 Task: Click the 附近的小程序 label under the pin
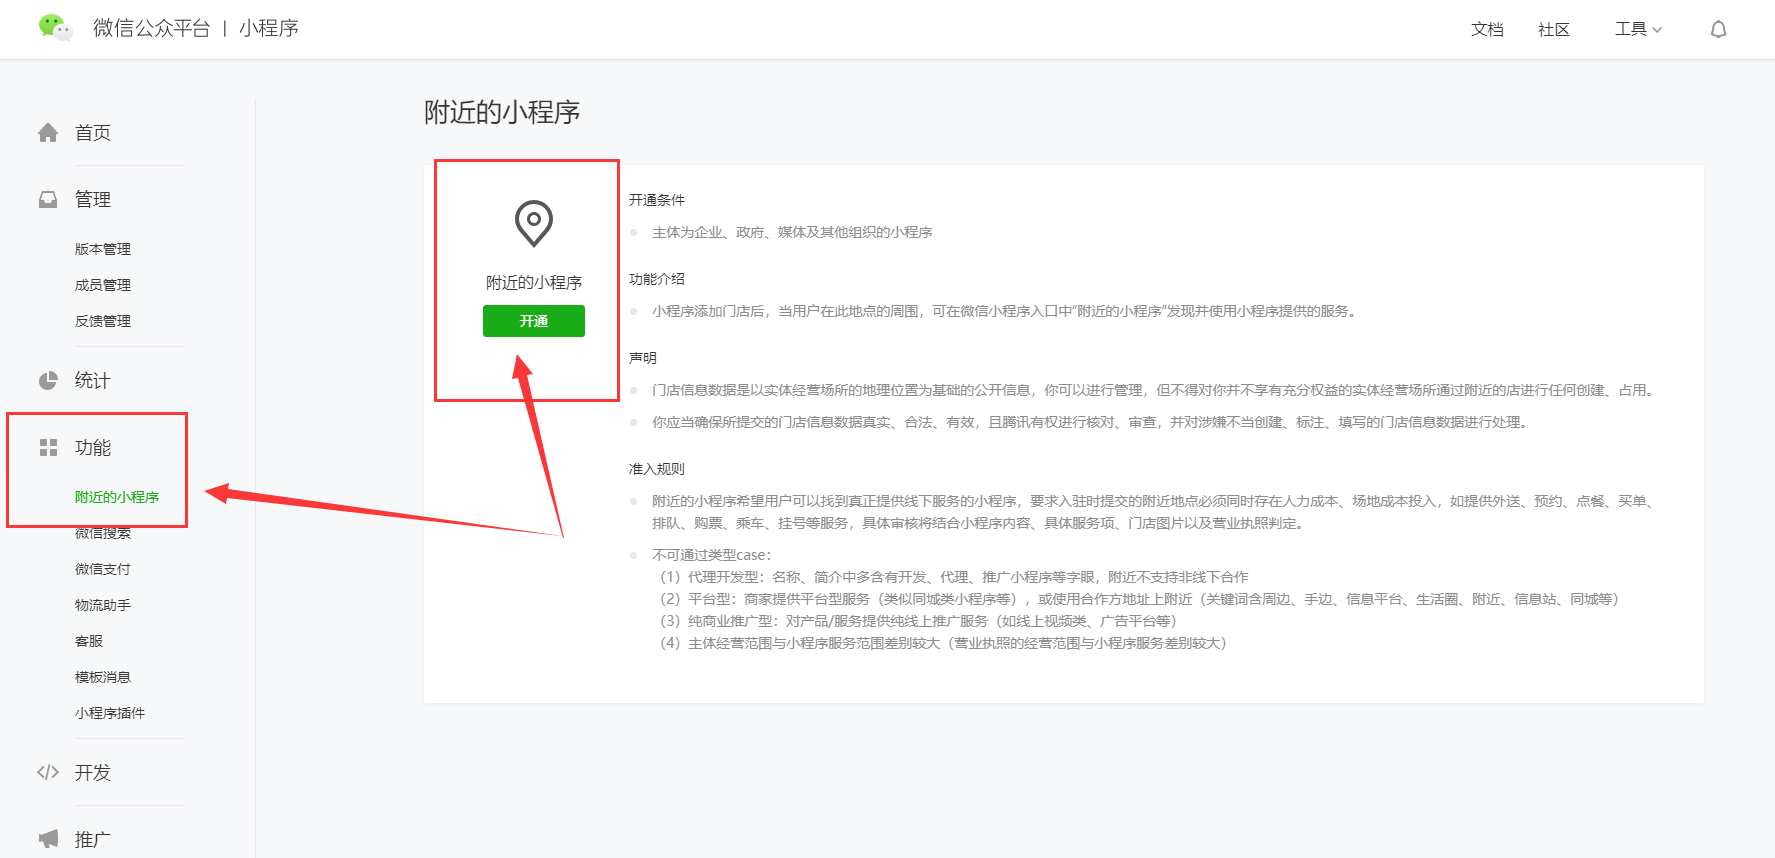coord(534,283)
